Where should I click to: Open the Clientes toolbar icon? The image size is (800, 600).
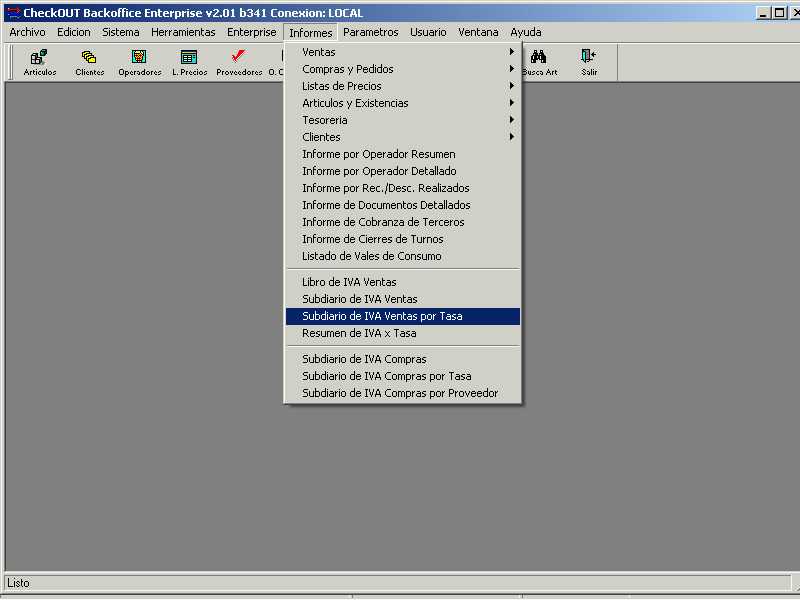89,62
